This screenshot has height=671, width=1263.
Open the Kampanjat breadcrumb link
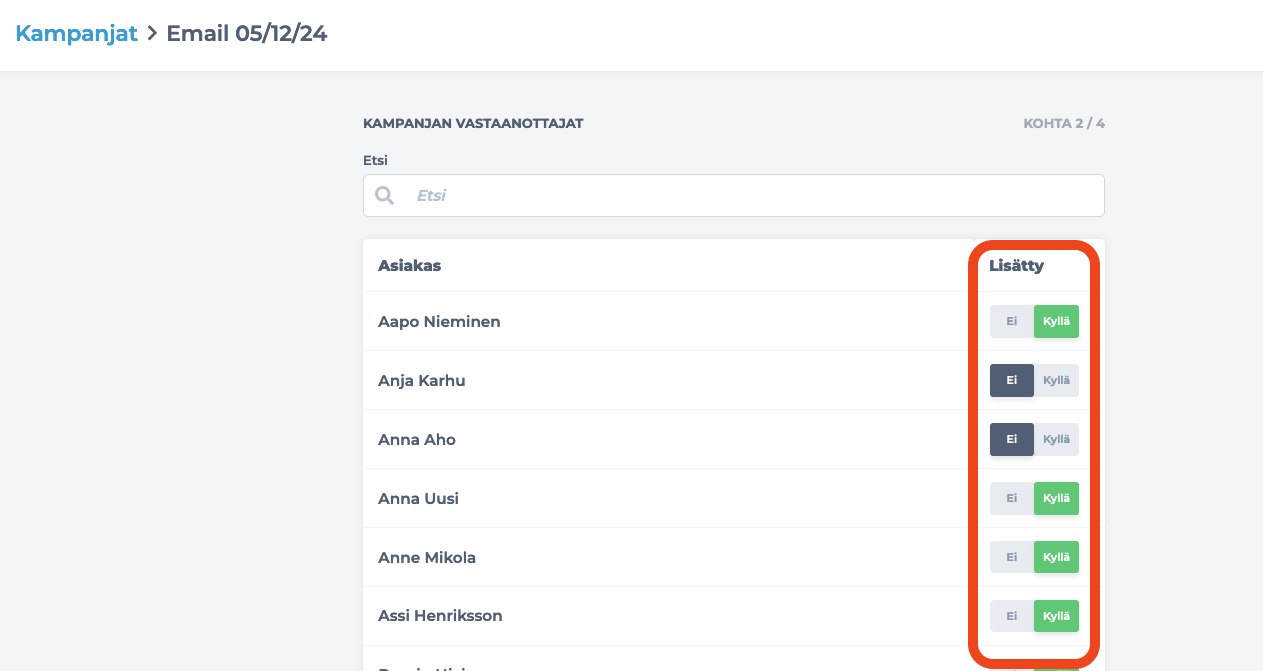[x=76, y=33]
